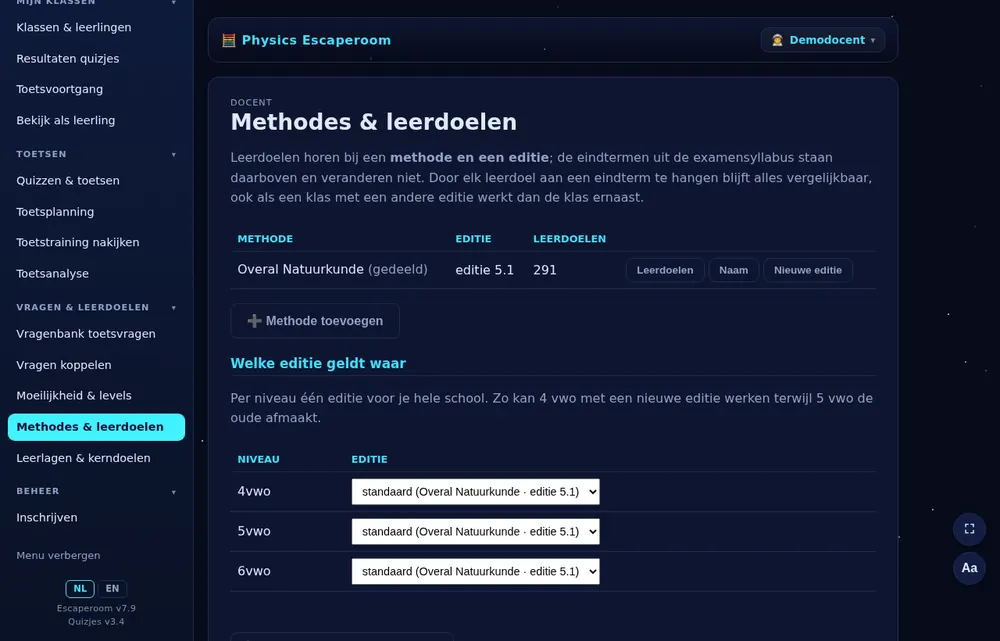This screenshot has height=641, width=1000.
Task: Click the Methode toevoegen button
Action: point(315,321)
